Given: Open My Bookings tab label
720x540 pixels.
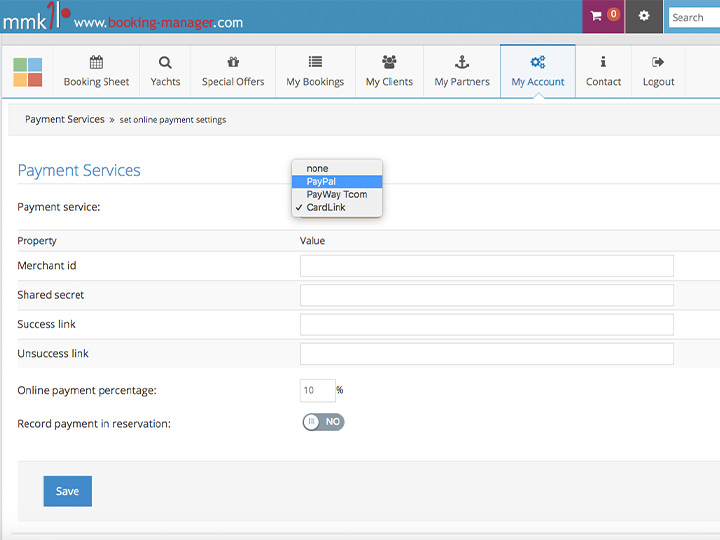Looking at the screenshot, I should (315, 82).
